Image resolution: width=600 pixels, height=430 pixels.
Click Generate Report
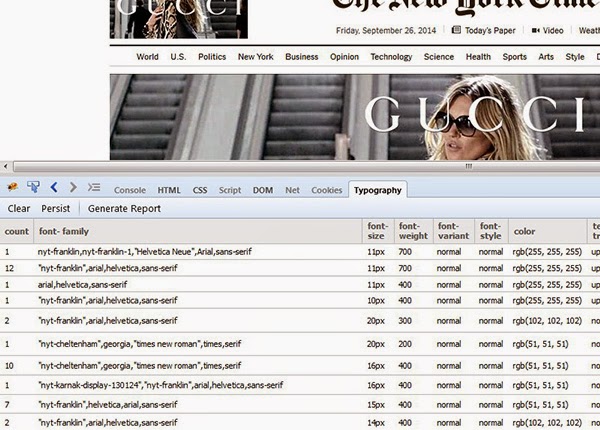tap(124, 208)
